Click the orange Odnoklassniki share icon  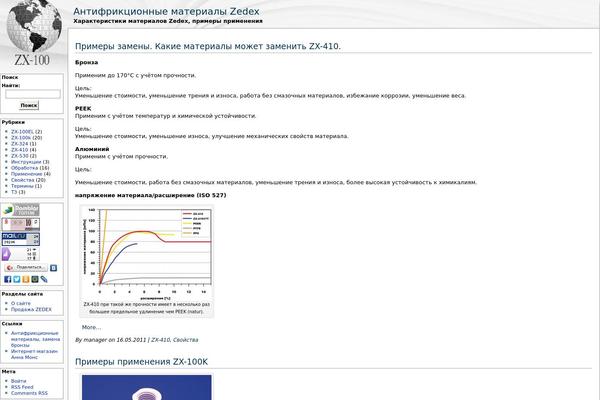[x=26, y=279]
